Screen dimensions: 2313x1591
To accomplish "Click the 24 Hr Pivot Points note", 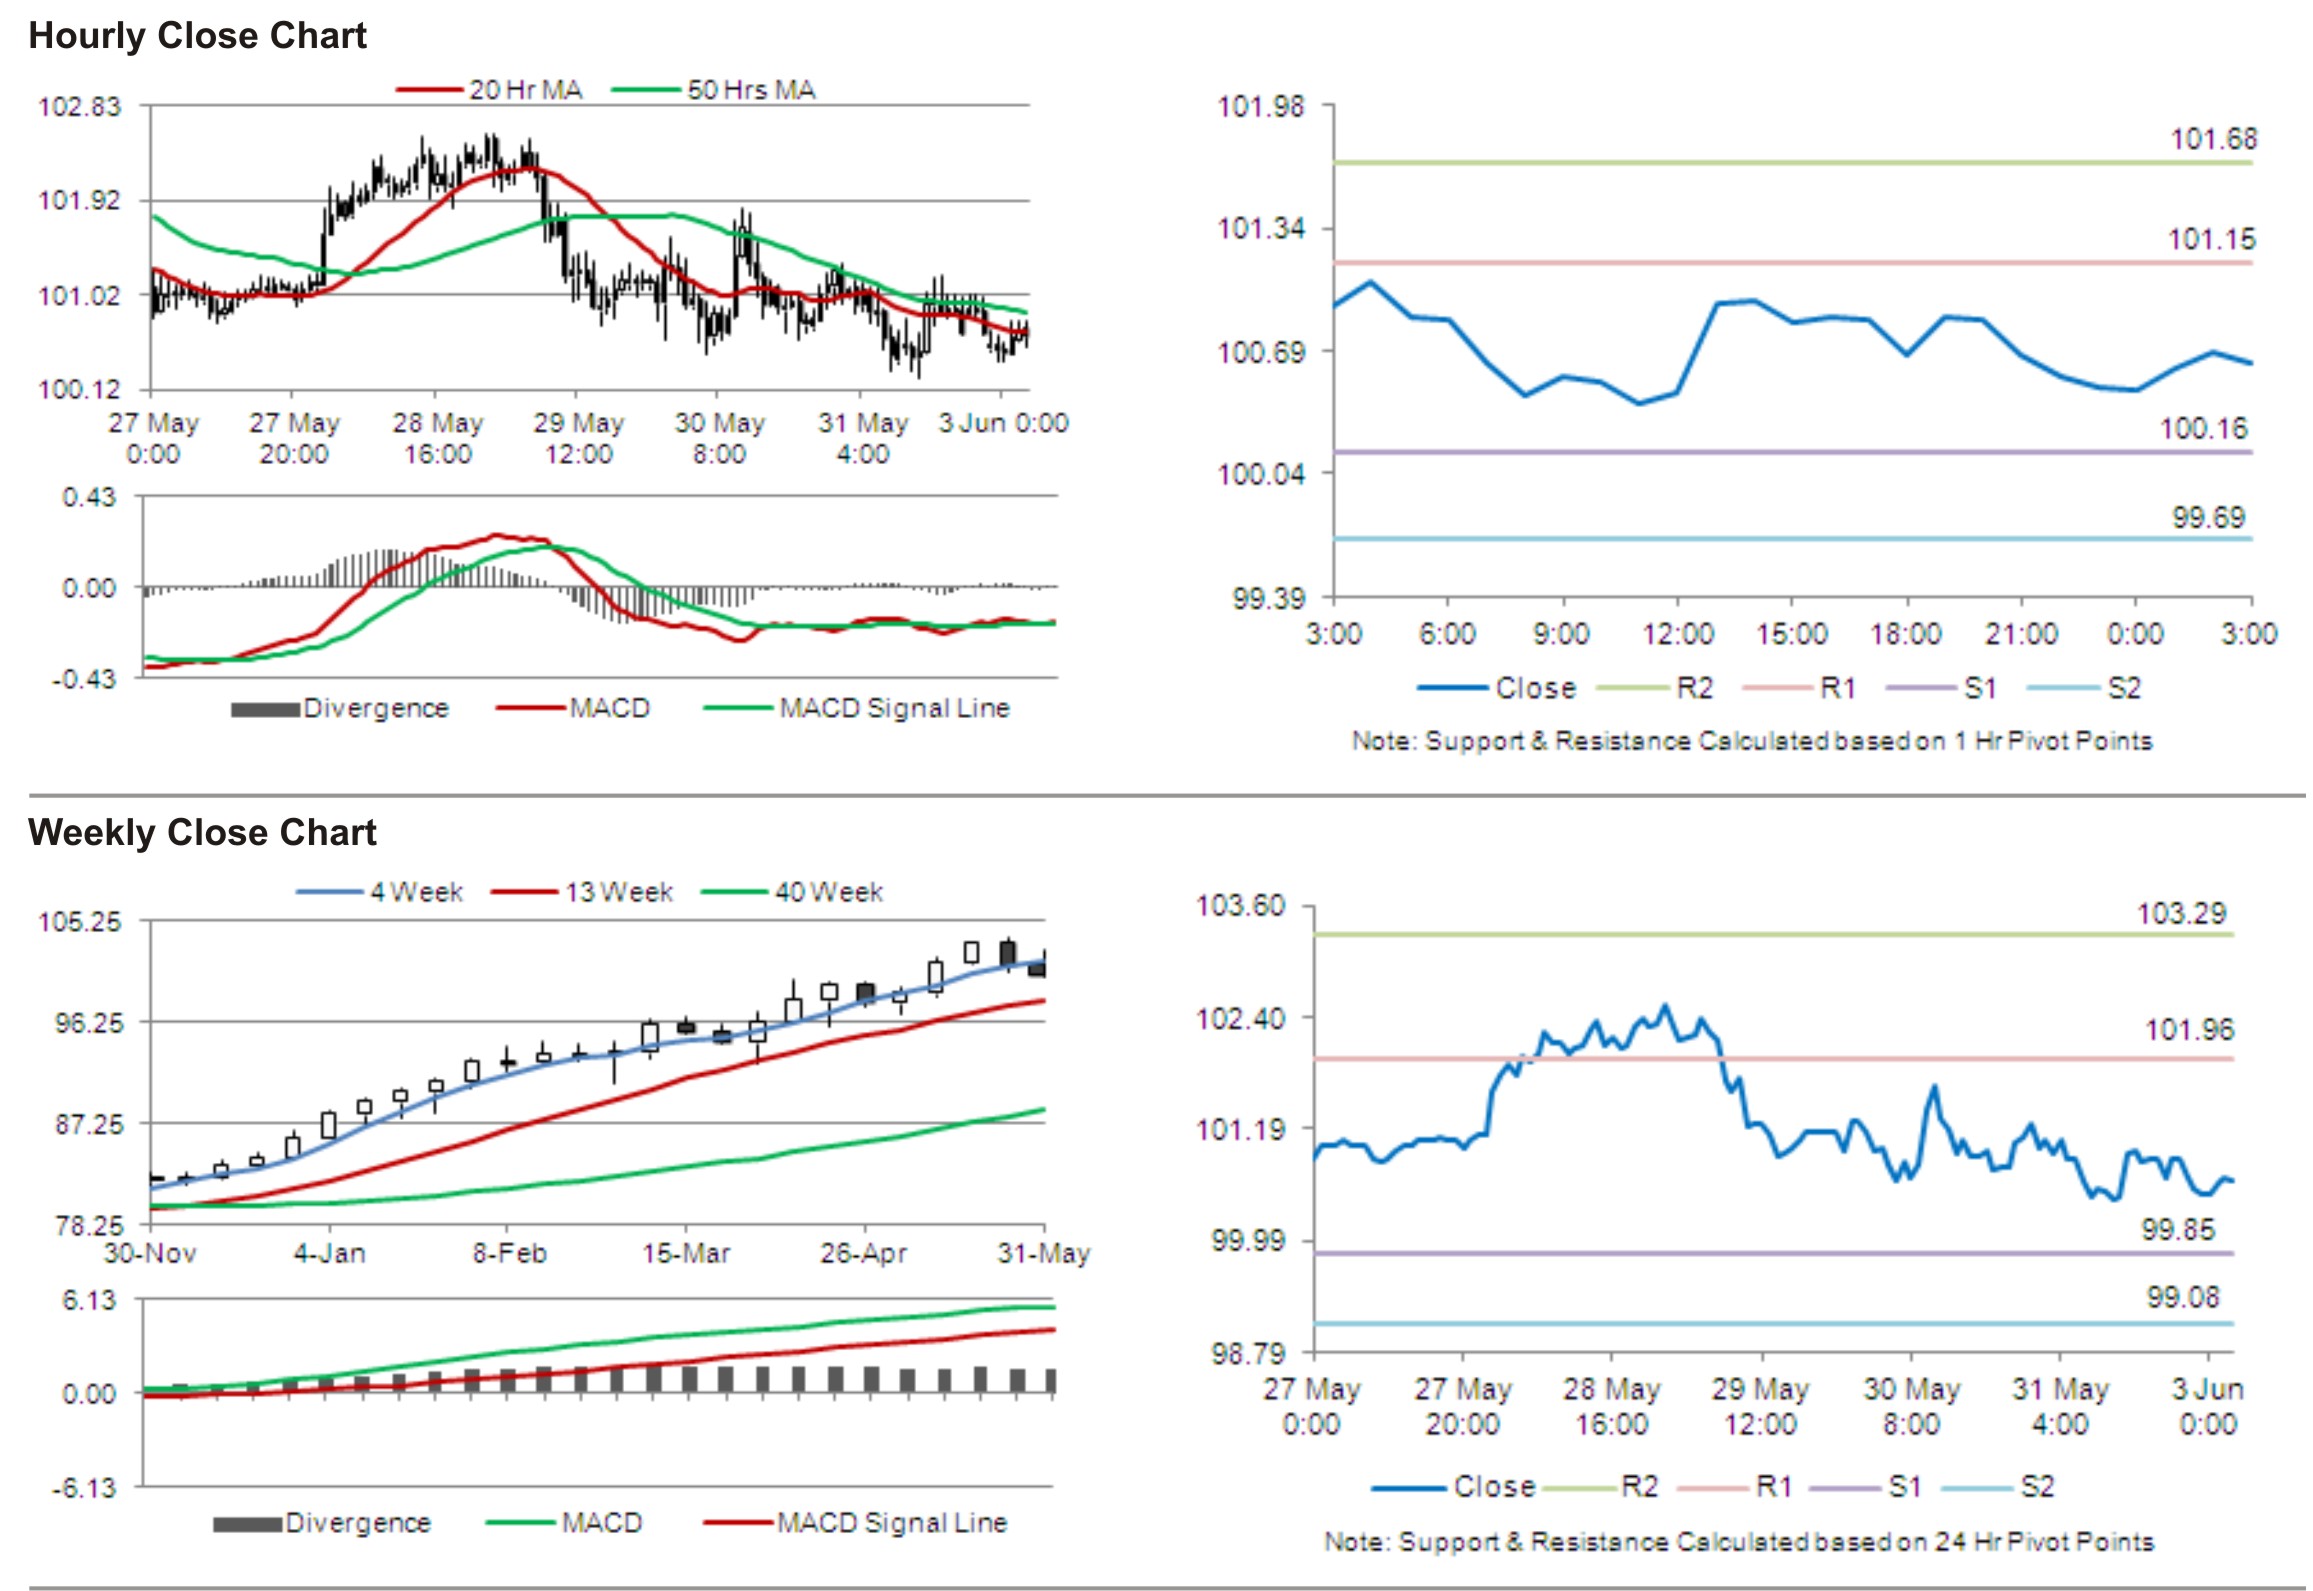I will [1739, 1541].
